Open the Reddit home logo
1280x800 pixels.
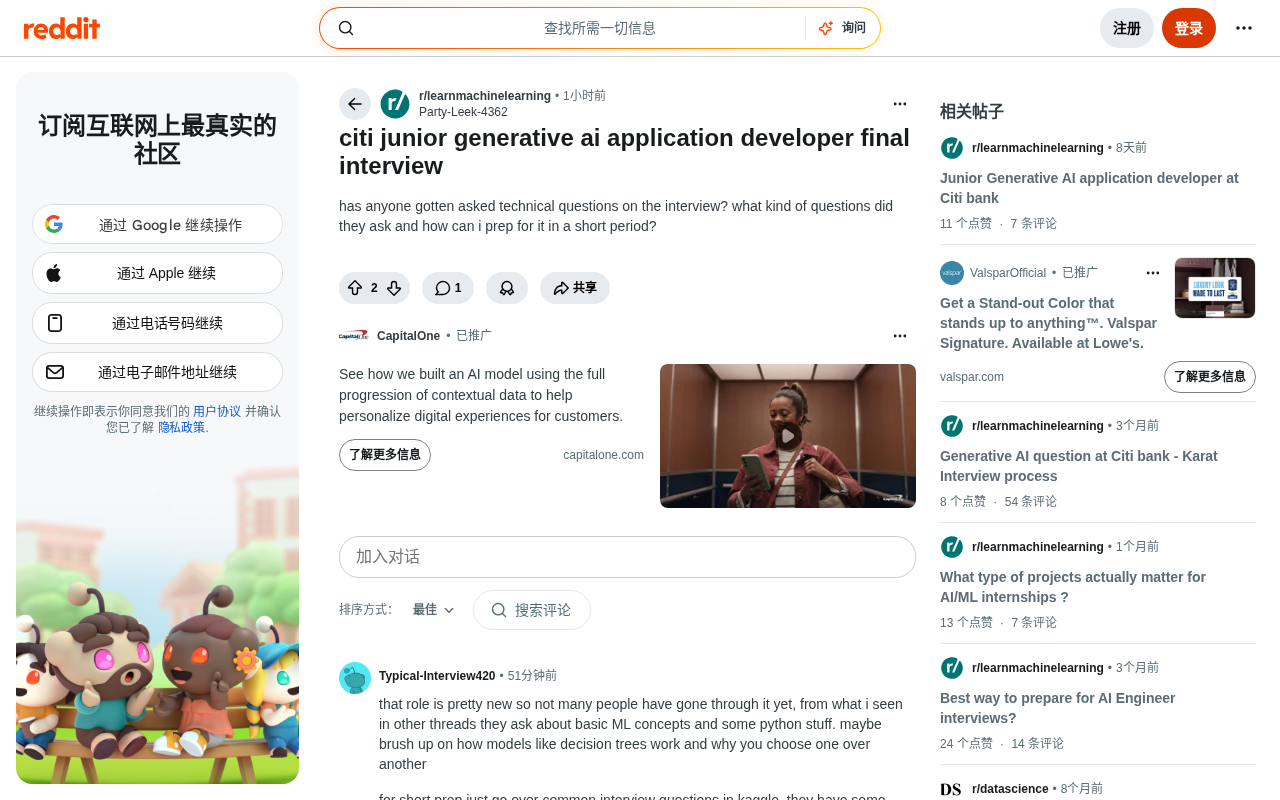[x=62, y=28]
